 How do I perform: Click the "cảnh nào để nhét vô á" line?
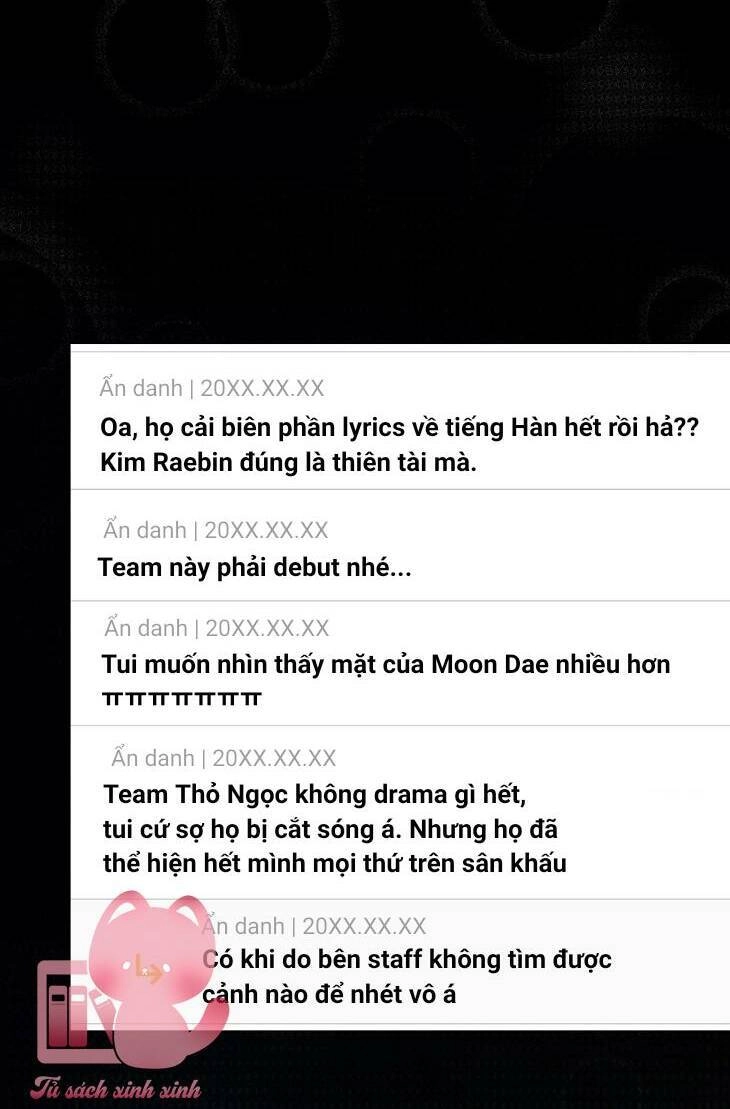329,994
